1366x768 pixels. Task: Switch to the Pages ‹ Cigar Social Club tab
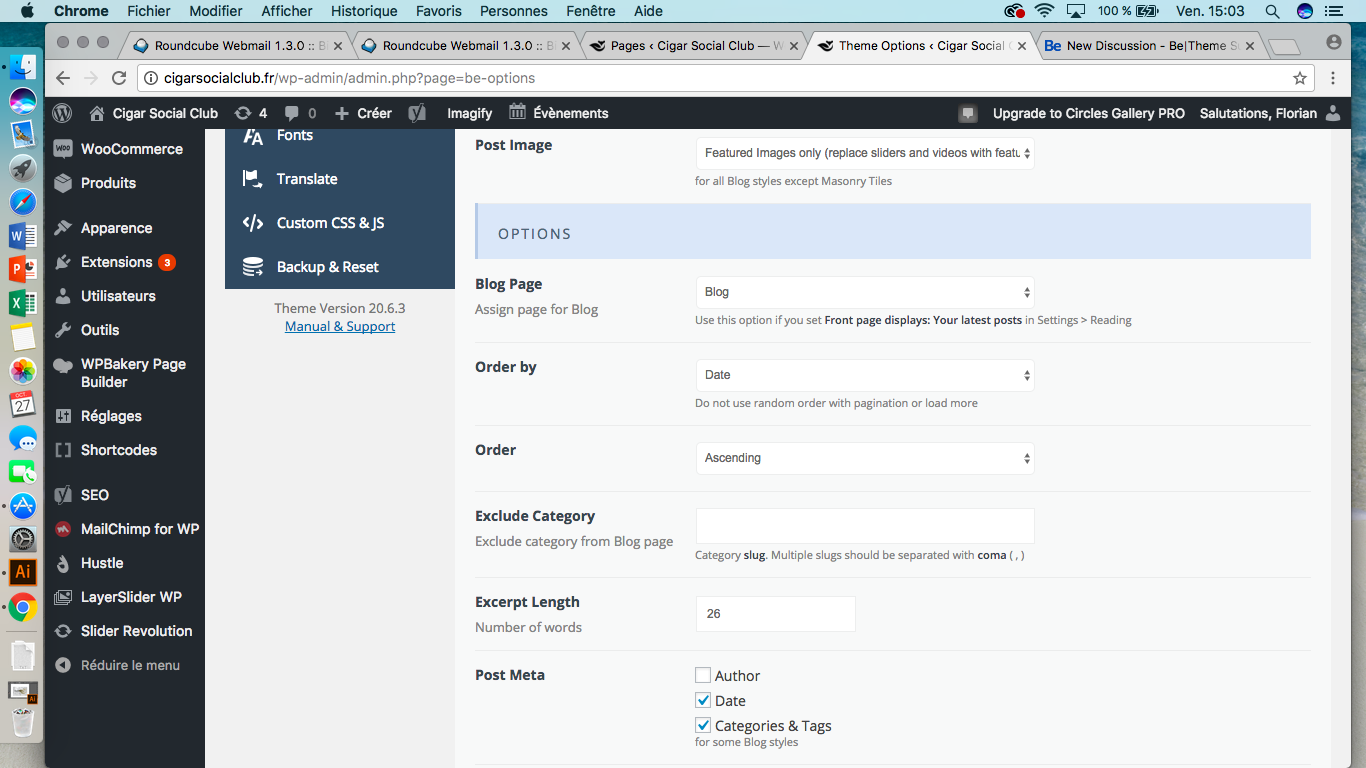694,45
